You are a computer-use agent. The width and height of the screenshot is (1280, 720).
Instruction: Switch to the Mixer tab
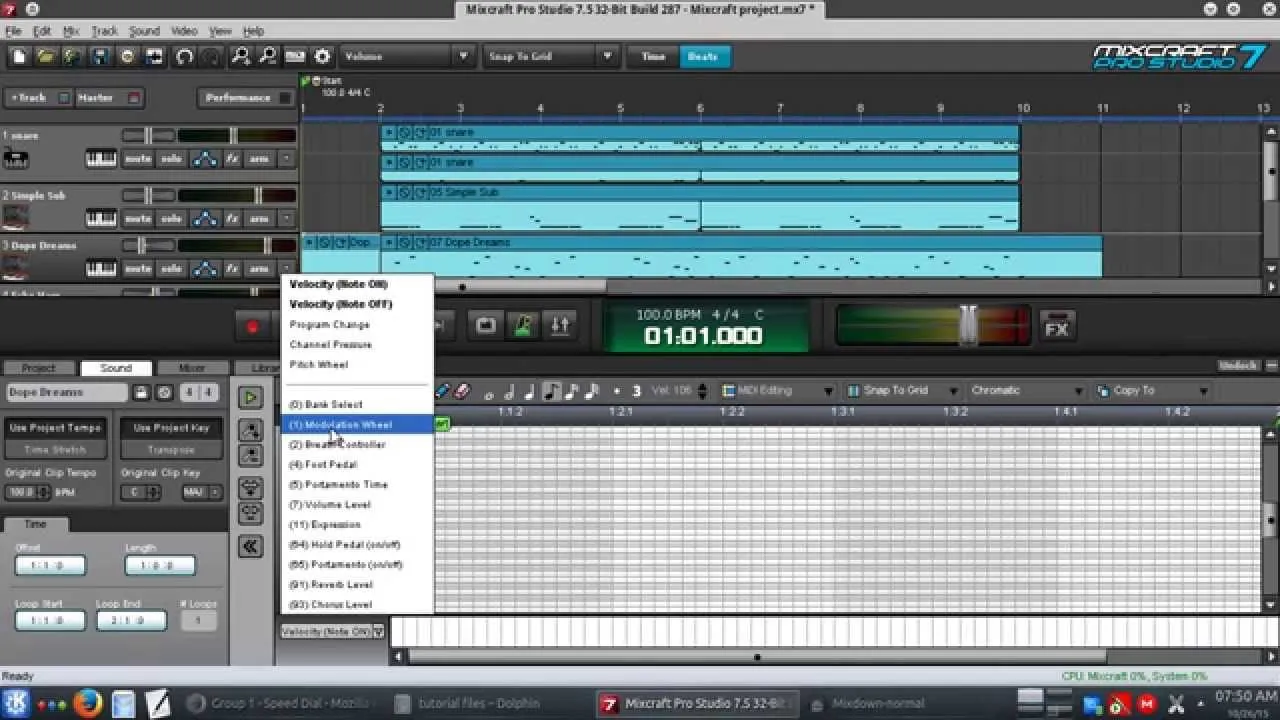click(x=191, y=368)
